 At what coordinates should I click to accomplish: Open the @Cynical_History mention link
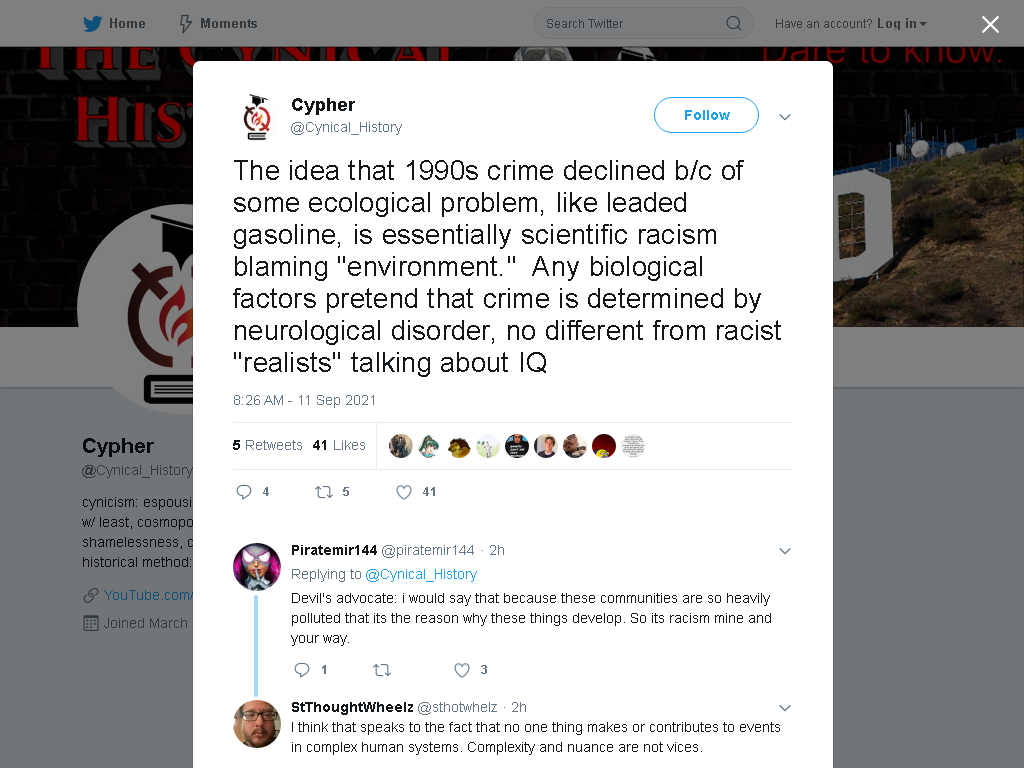click(421, 574)
